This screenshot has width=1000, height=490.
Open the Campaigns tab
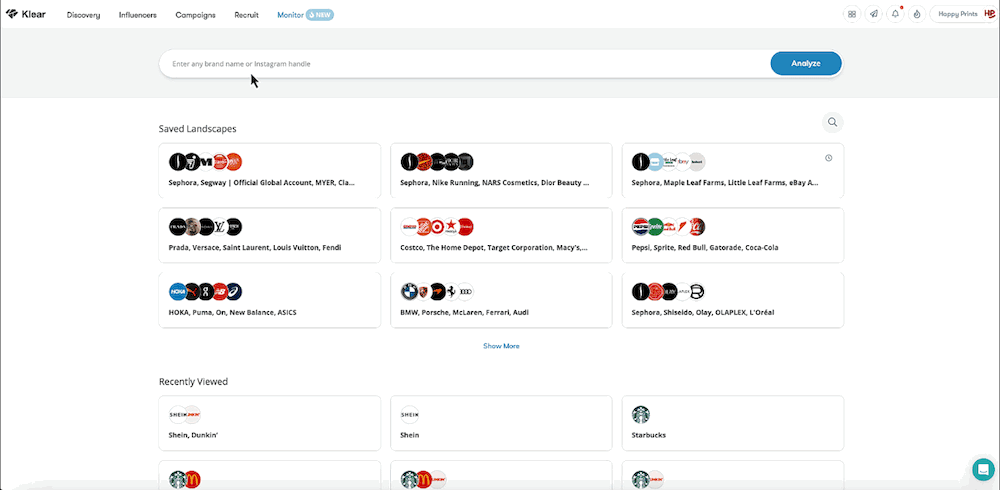195,15
